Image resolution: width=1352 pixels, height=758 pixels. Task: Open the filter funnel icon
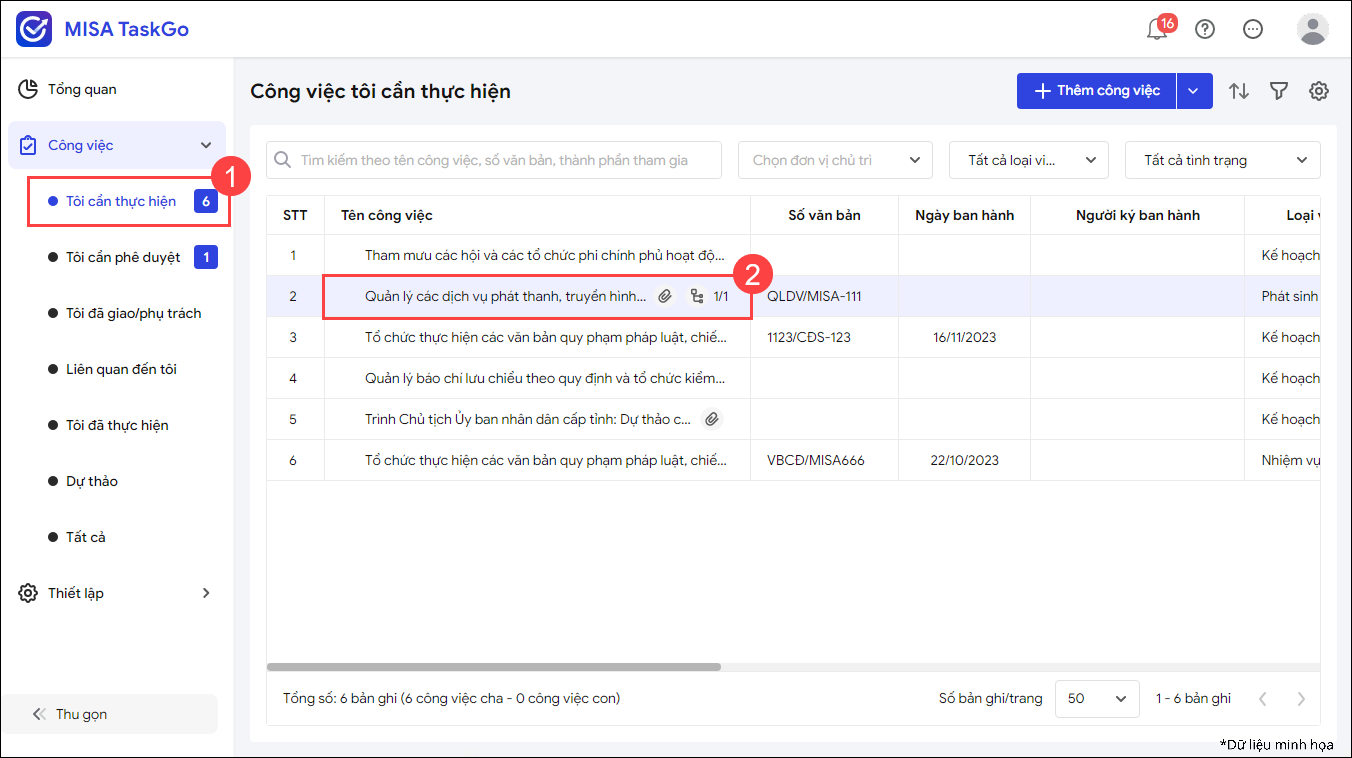(1279, 91)
